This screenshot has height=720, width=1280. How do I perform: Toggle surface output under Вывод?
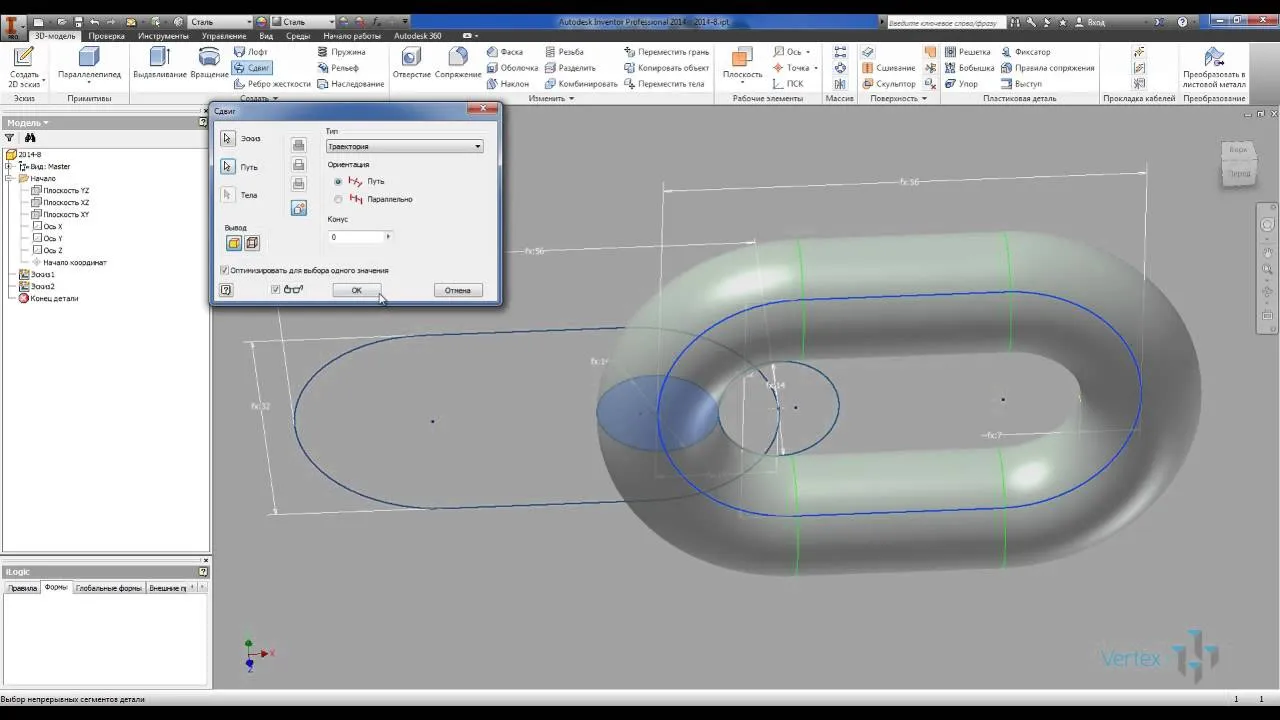pos(252,243)
